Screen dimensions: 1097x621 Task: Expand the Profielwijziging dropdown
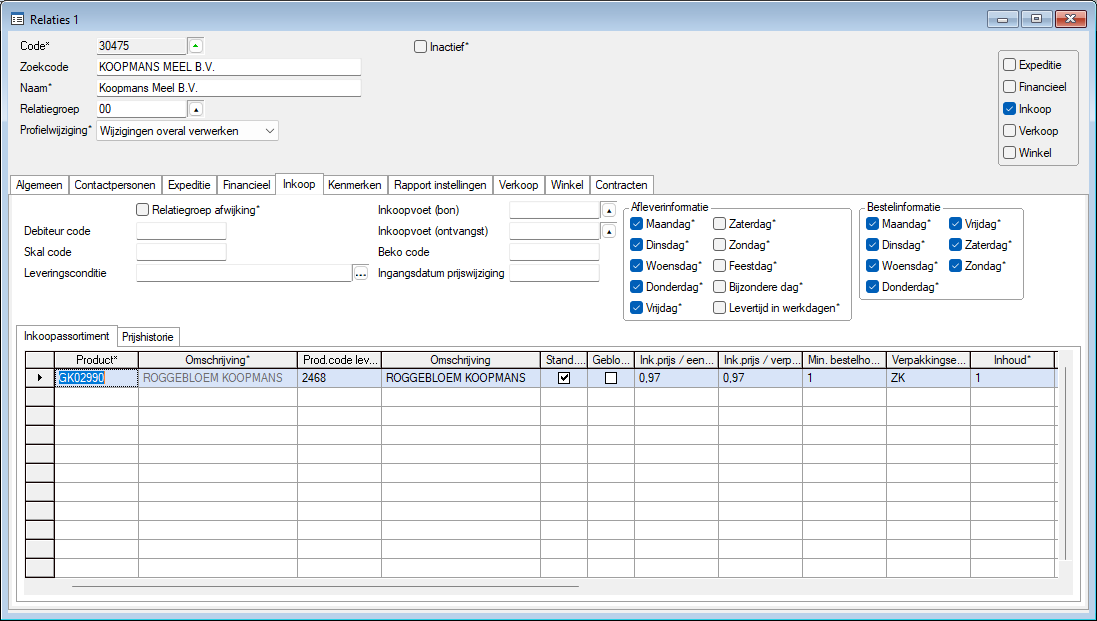(270, 131)
